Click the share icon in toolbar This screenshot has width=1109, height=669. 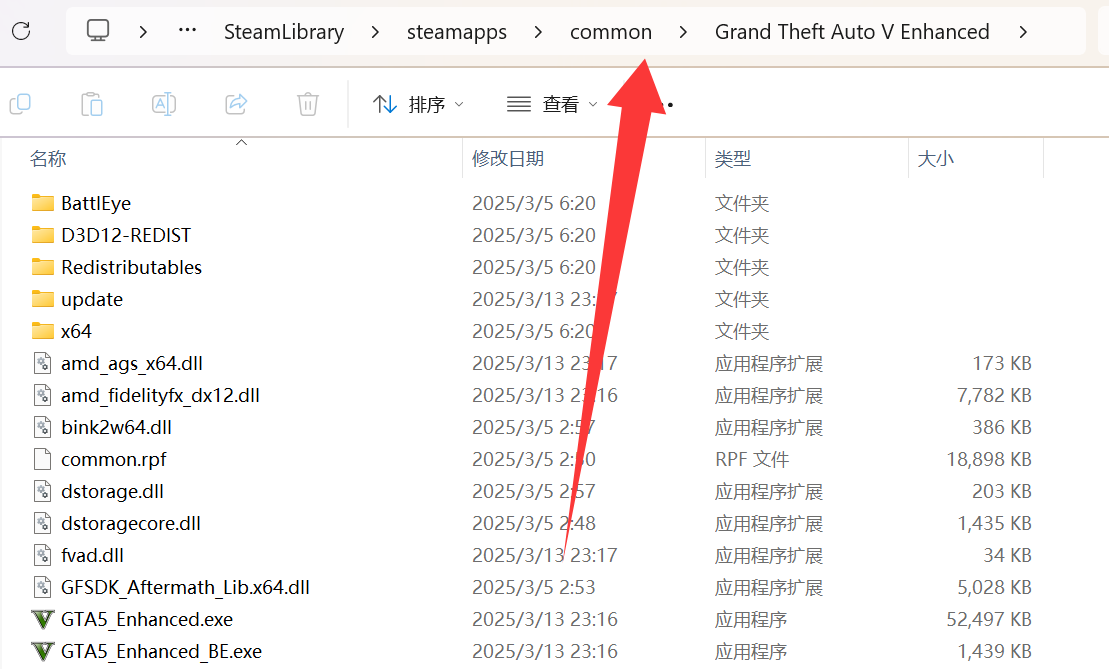click(236, 103)
